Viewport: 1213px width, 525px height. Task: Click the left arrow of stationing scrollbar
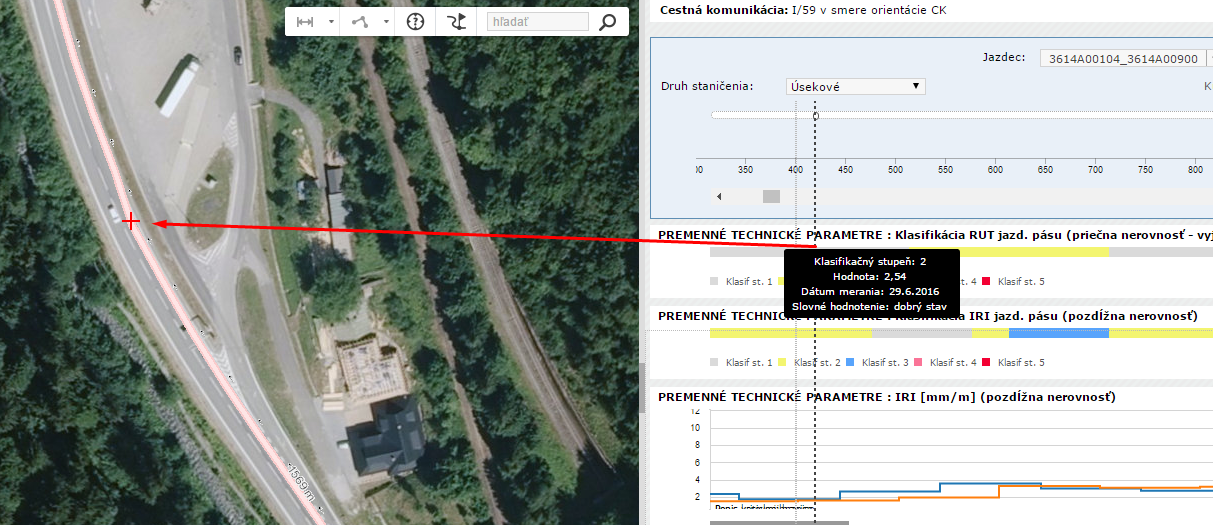pos(719,196)
